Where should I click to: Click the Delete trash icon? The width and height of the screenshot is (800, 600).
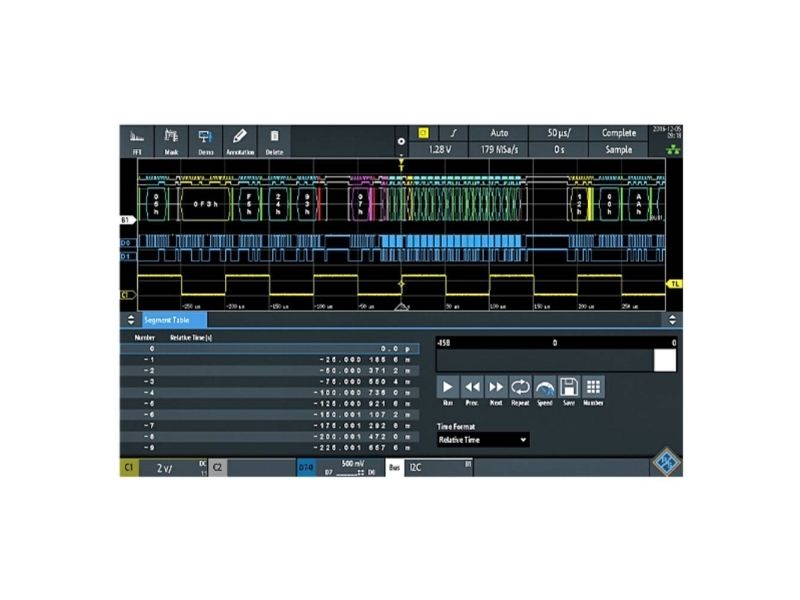[x=274, y=141]
